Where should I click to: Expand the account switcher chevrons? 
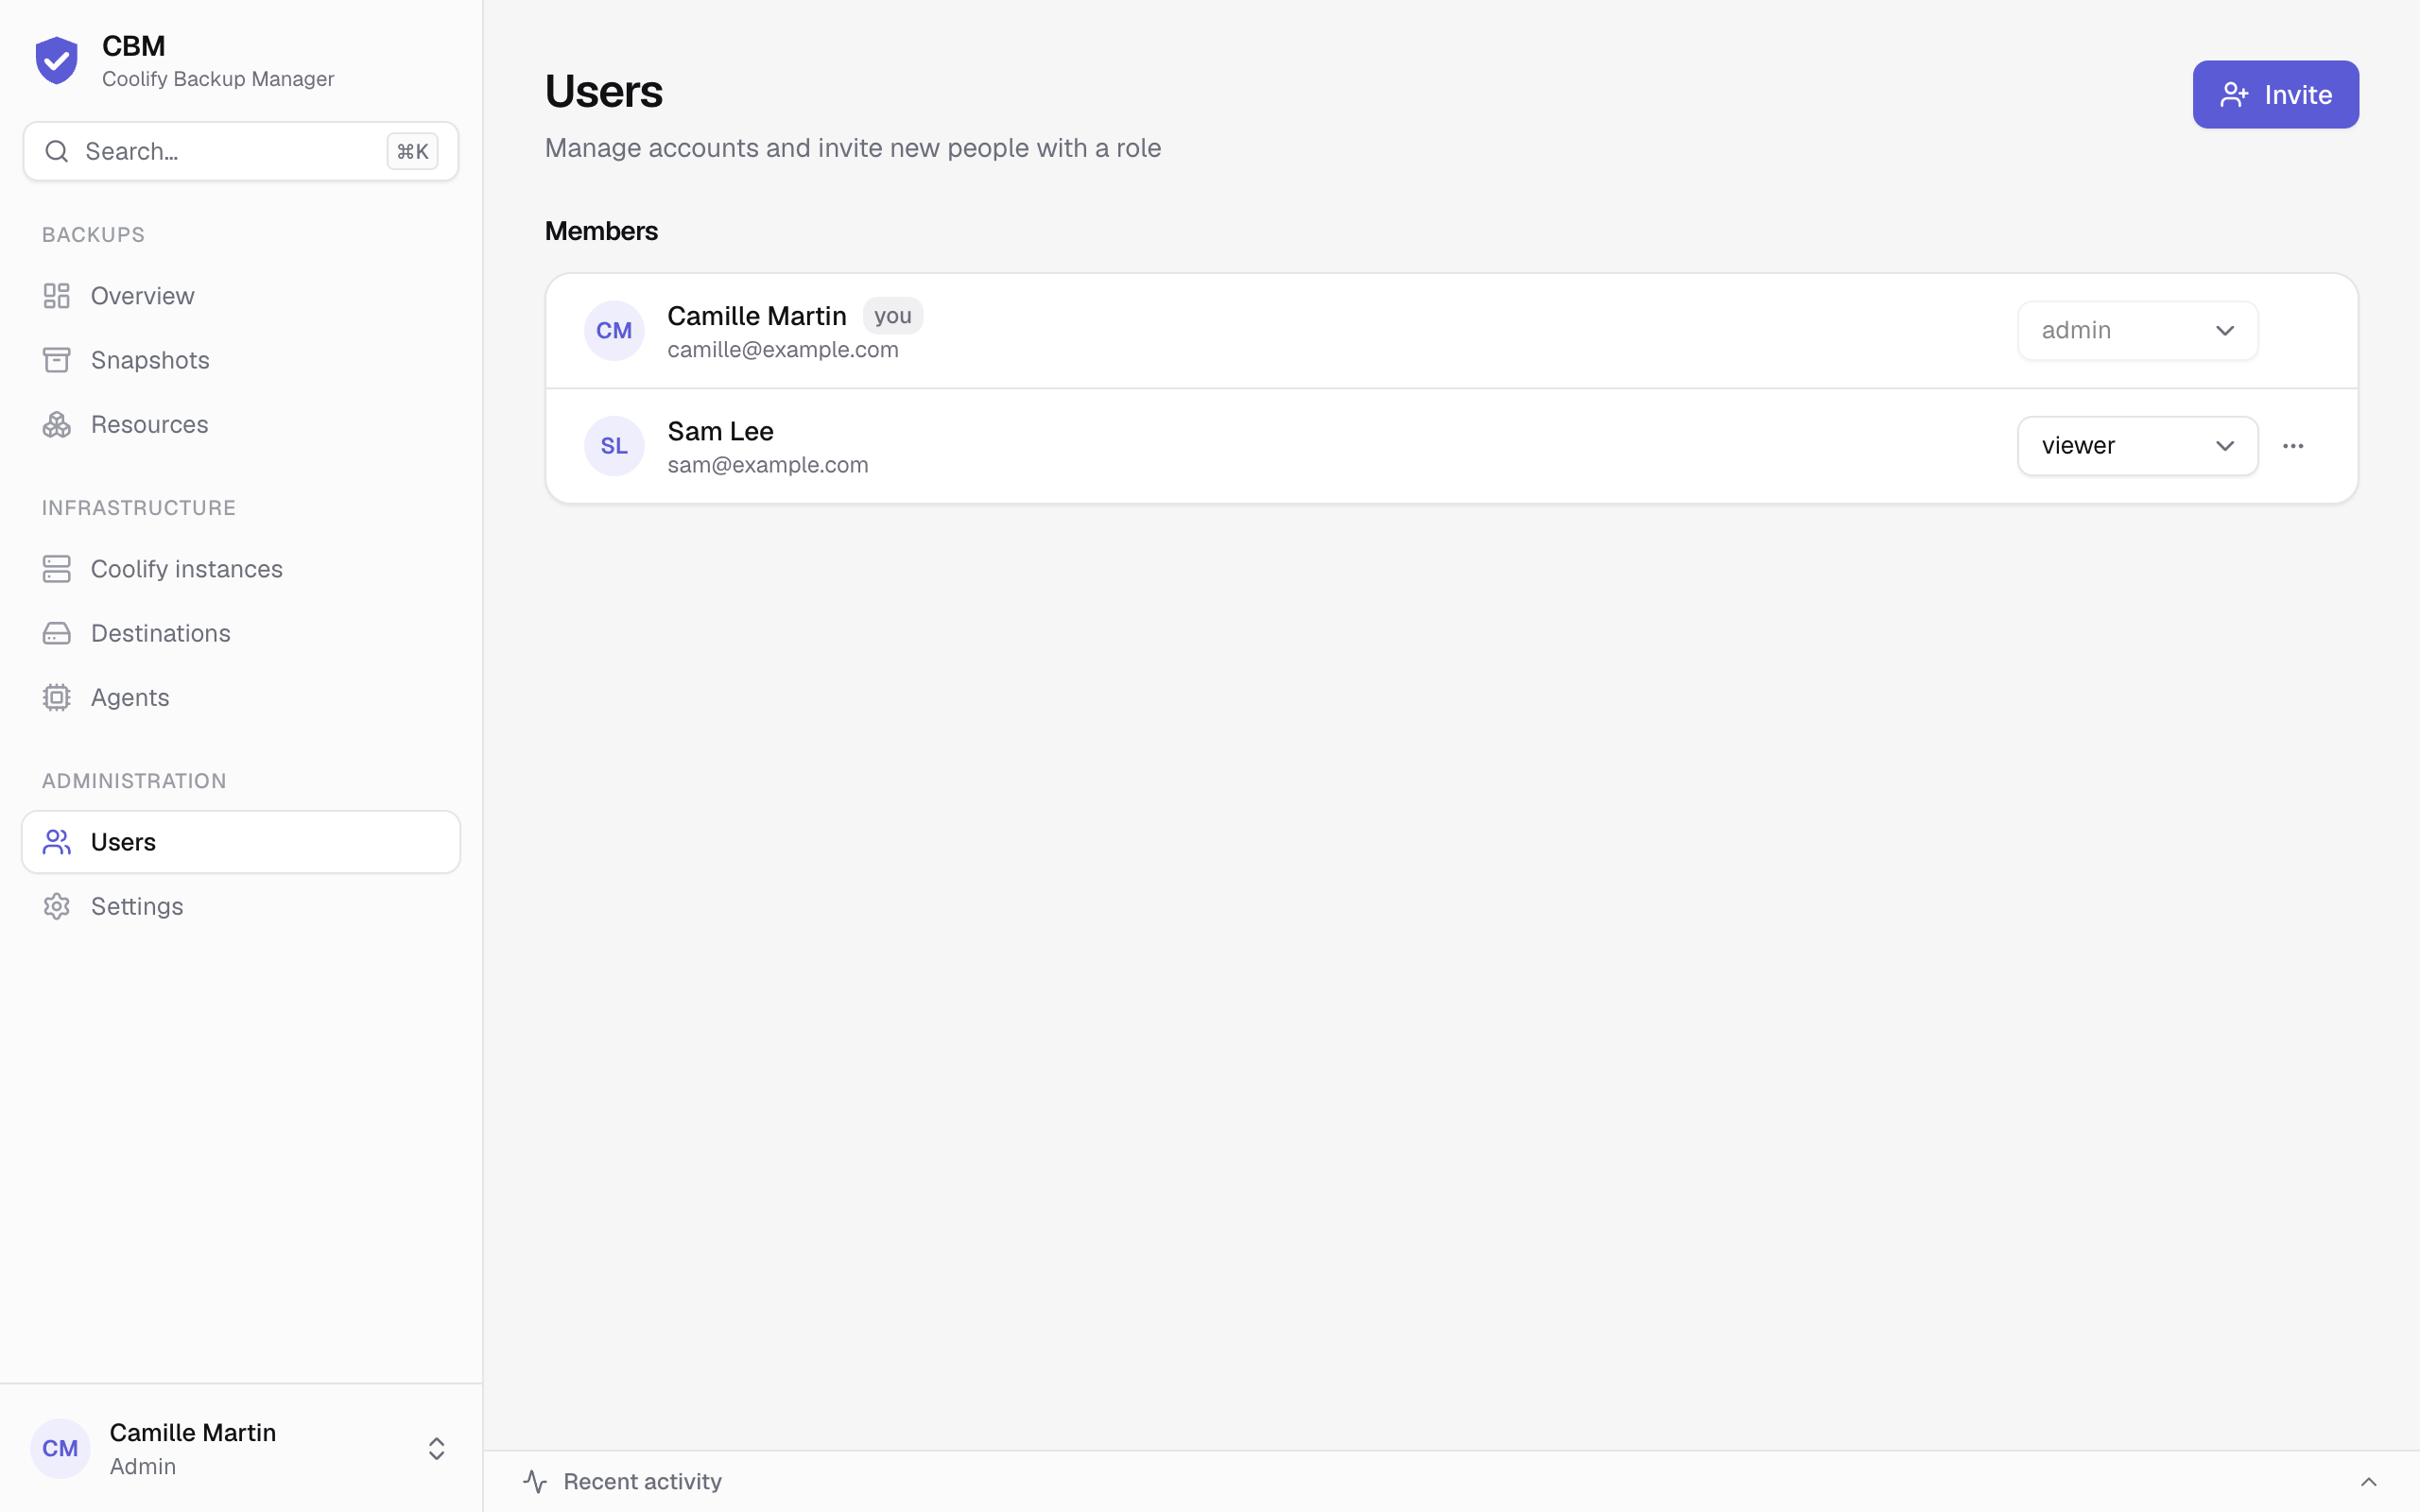(x=436, y=1448)
